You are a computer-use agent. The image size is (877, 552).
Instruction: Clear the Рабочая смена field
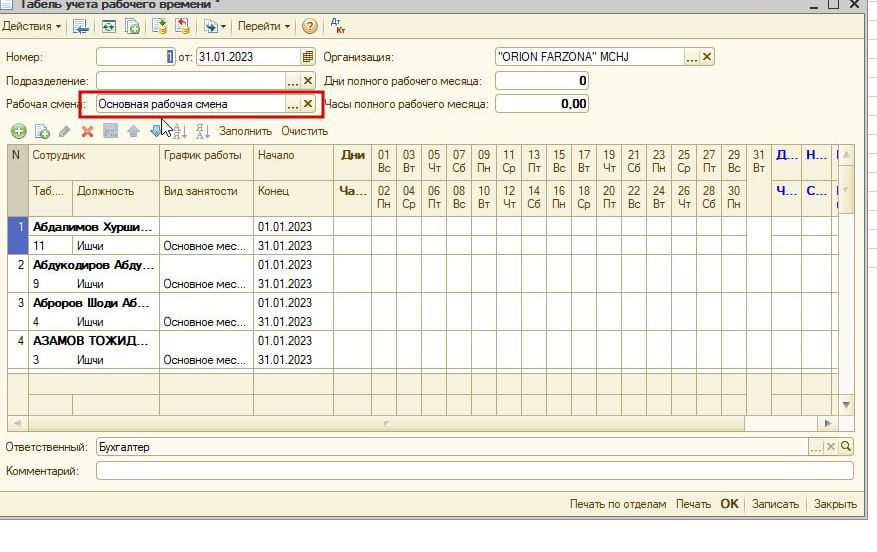(x=308, y=105)
